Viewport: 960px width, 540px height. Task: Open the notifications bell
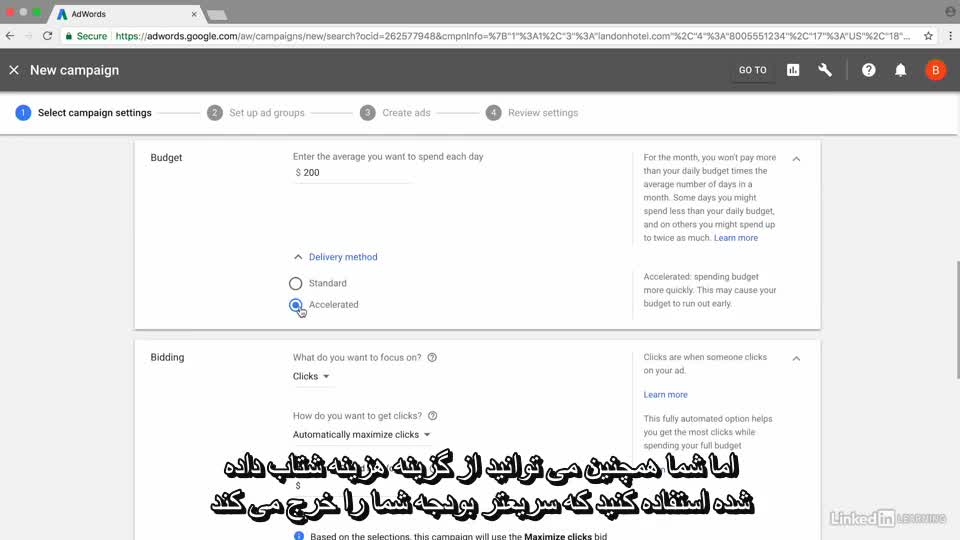pyautogui.click(x=901, y=70)
